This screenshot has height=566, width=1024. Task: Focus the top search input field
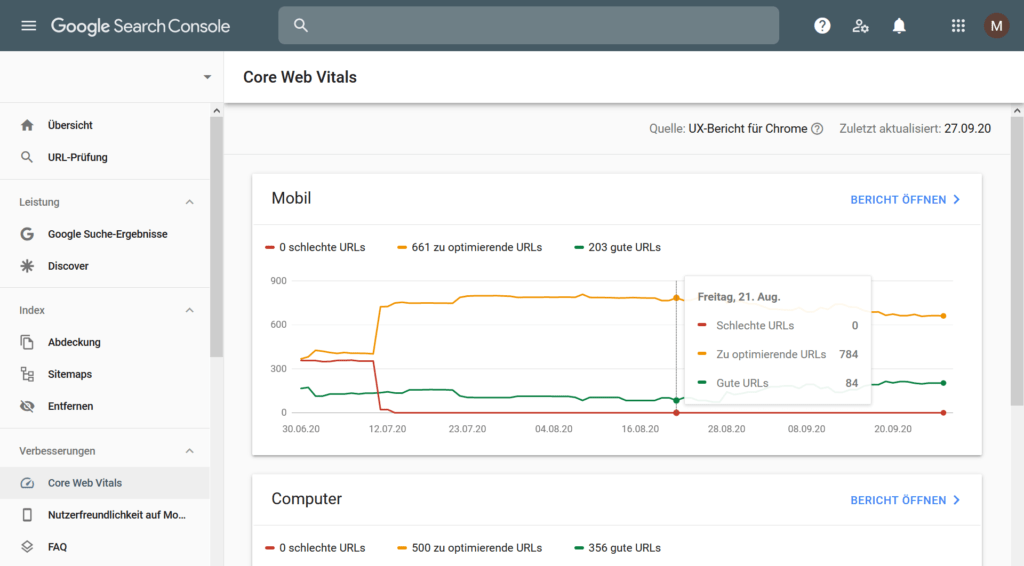click(x=528, y=25)
